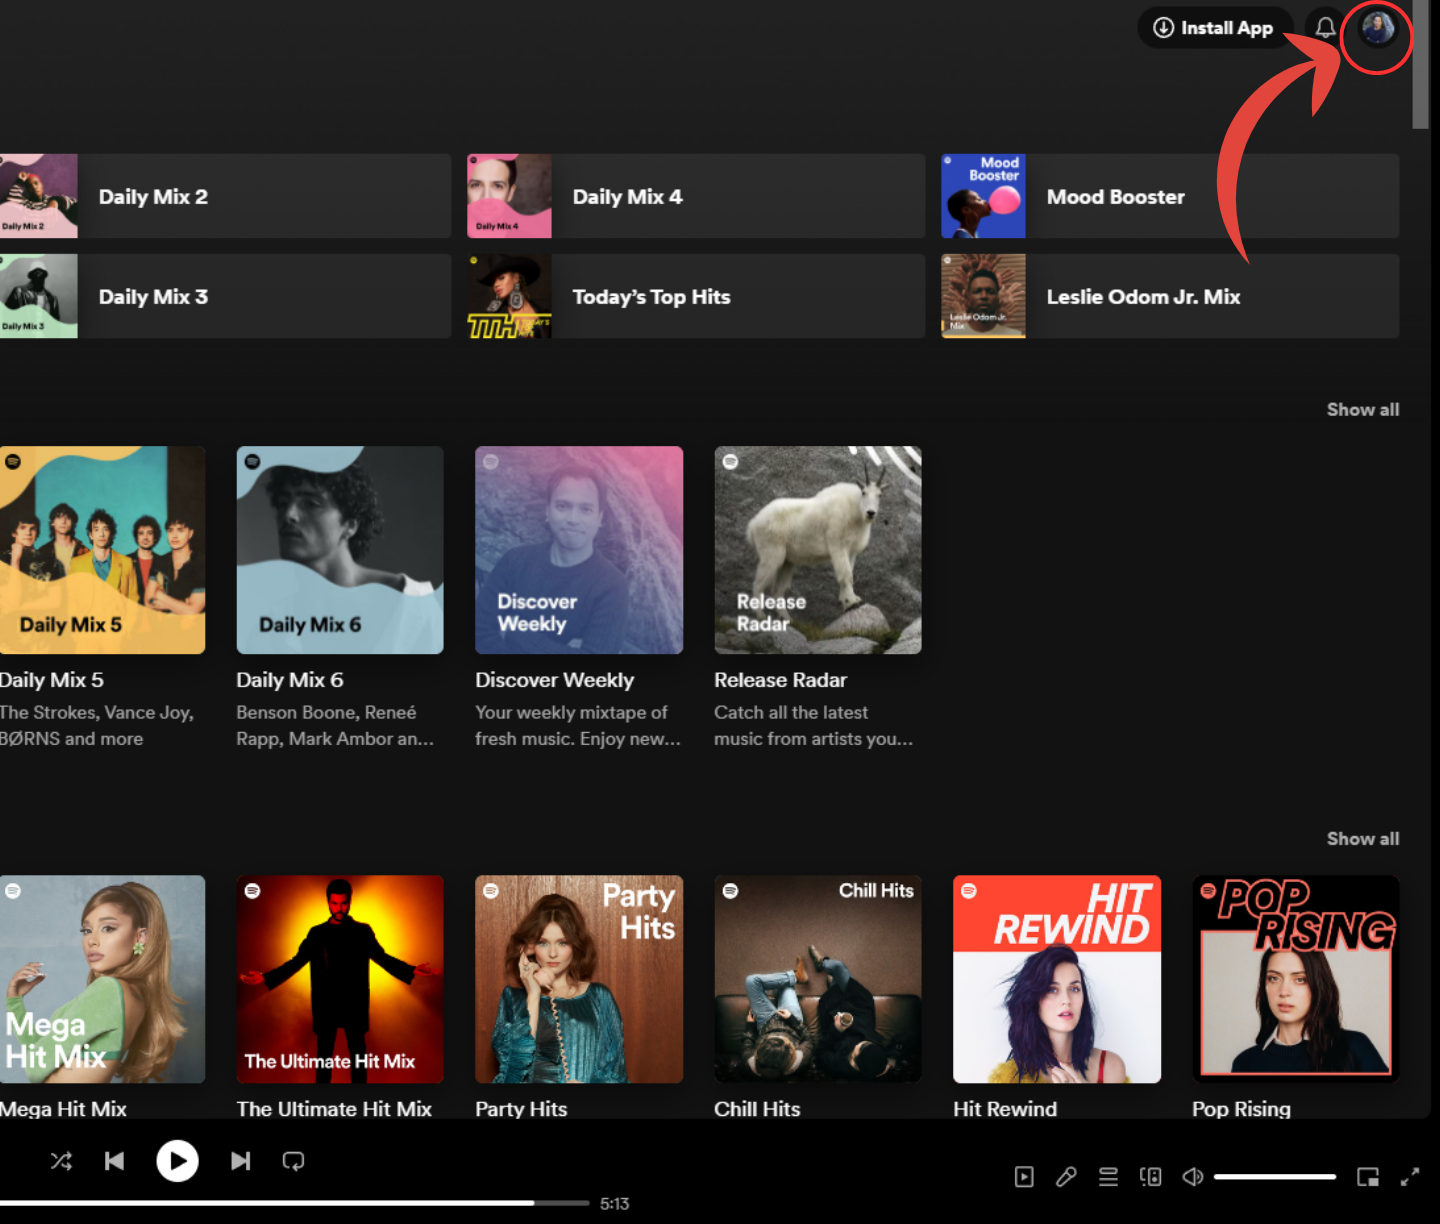Screen dimensions: 1440x1224
Task: Show lyrics with the microphone icon
Action: pos(1066,1177)
